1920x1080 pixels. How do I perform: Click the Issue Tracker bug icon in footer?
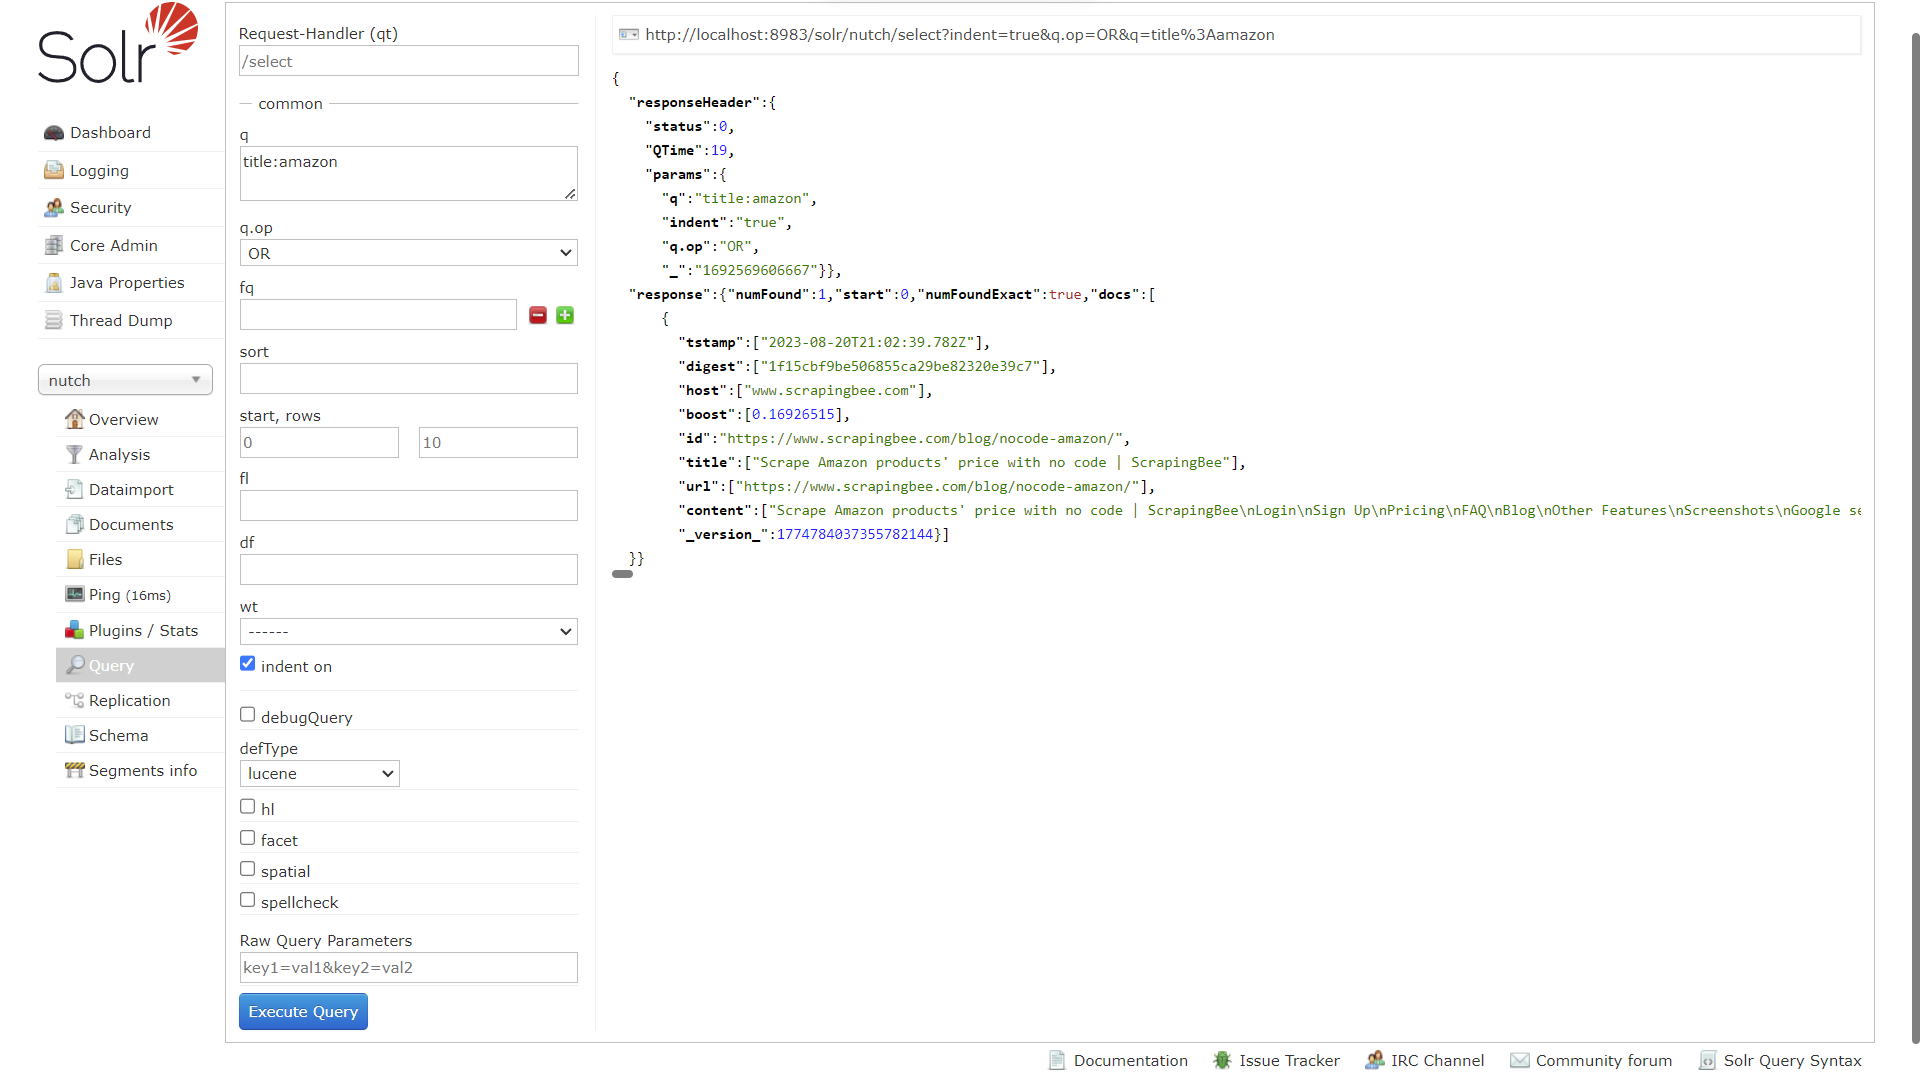1222,1060
